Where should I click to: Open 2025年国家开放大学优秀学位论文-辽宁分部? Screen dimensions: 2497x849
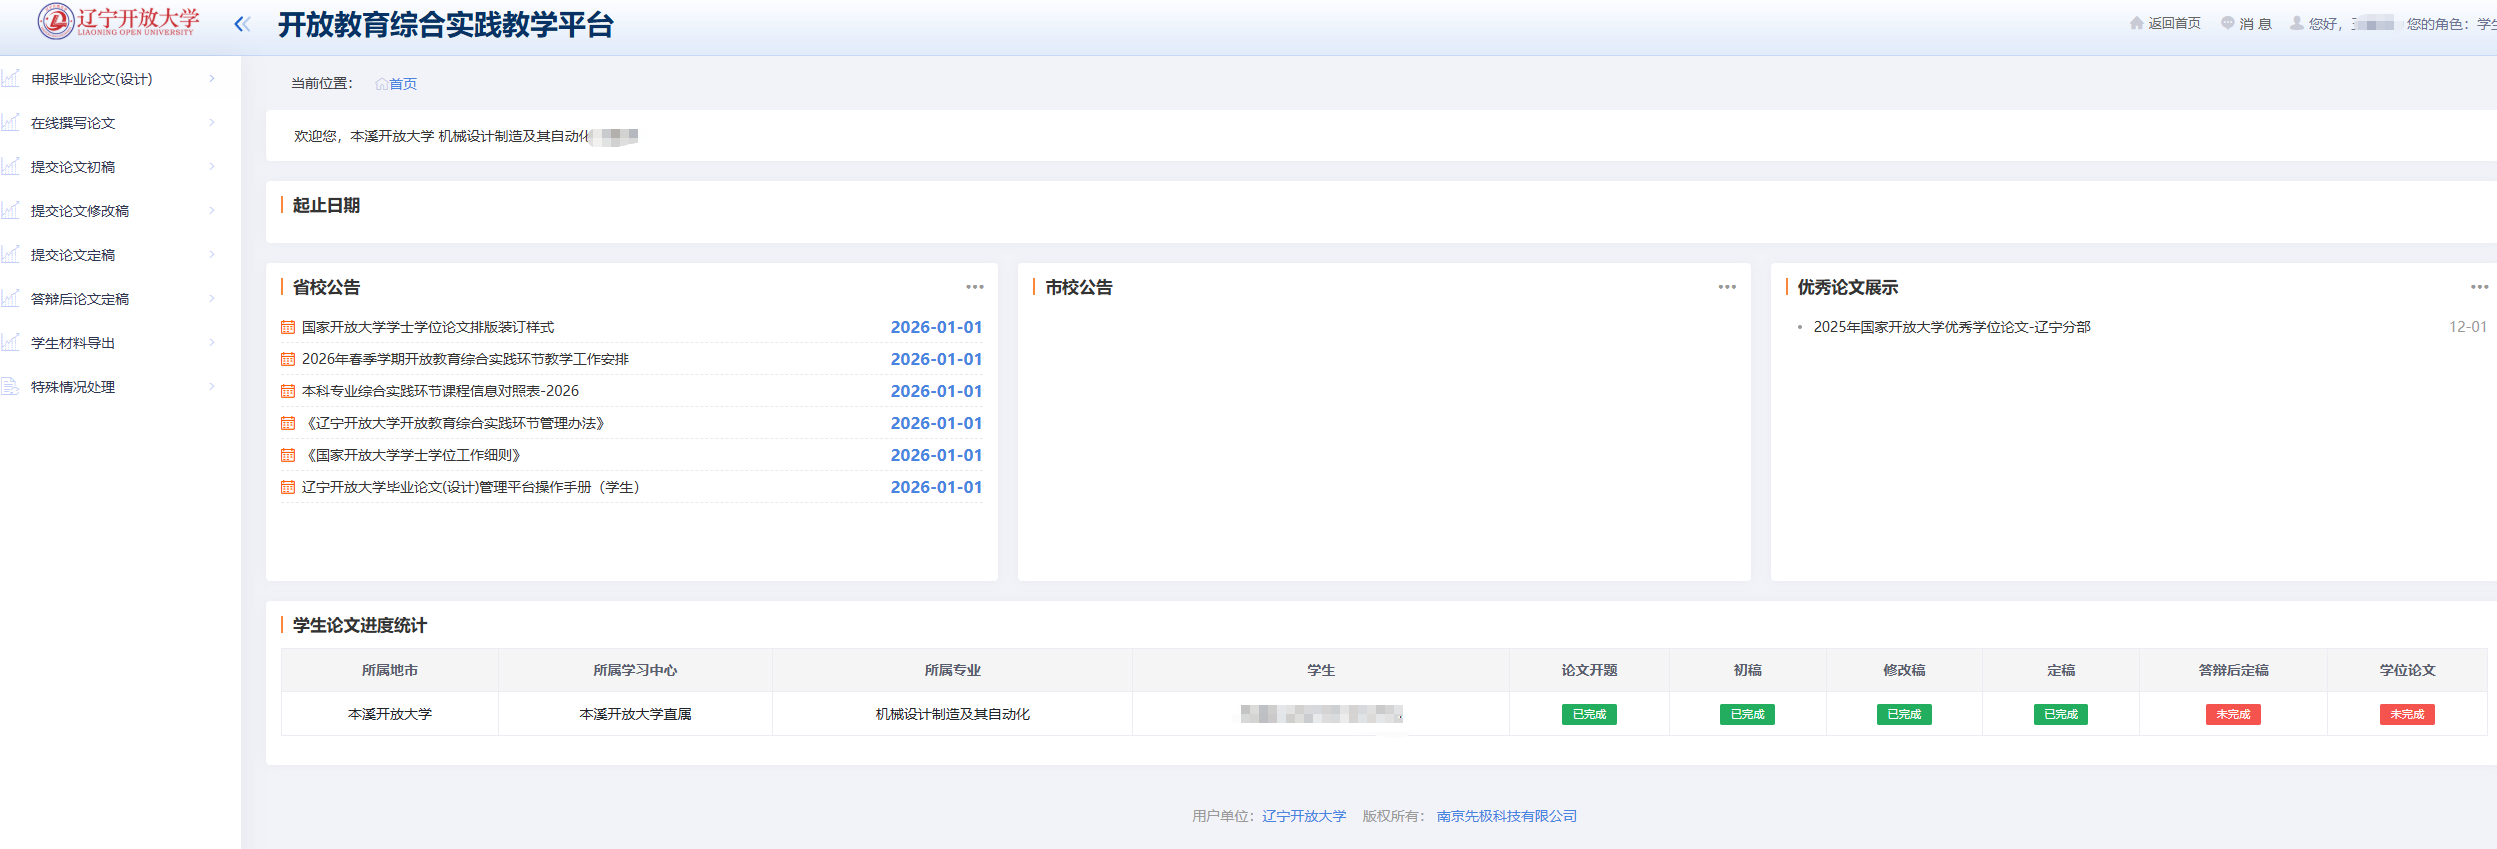pos(1952,327)
